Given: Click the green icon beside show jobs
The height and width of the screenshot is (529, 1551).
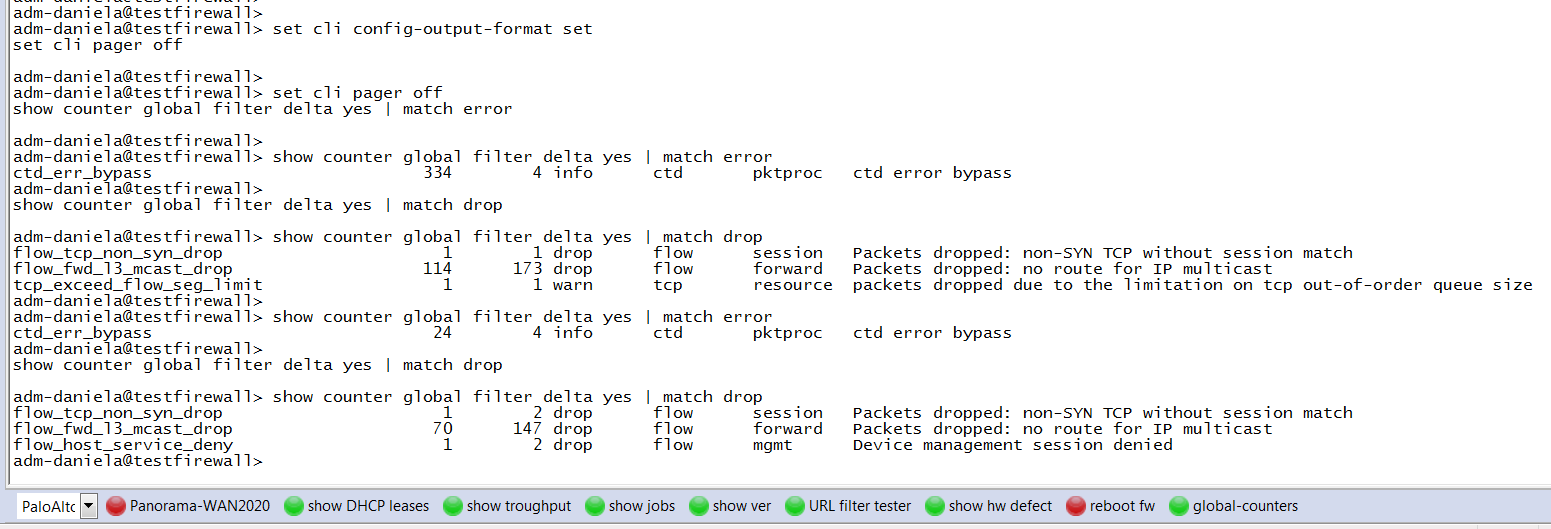Looking at the screenshot, I should point(594,506).
